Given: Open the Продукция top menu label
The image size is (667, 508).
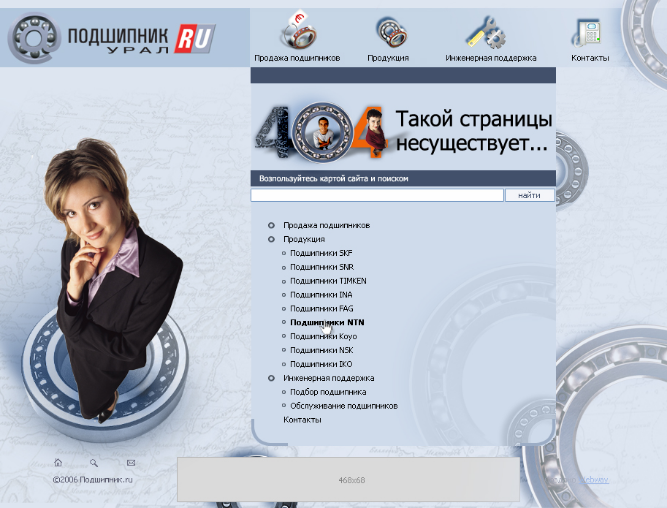Looking at the screenshot, I should click(388, 58).
